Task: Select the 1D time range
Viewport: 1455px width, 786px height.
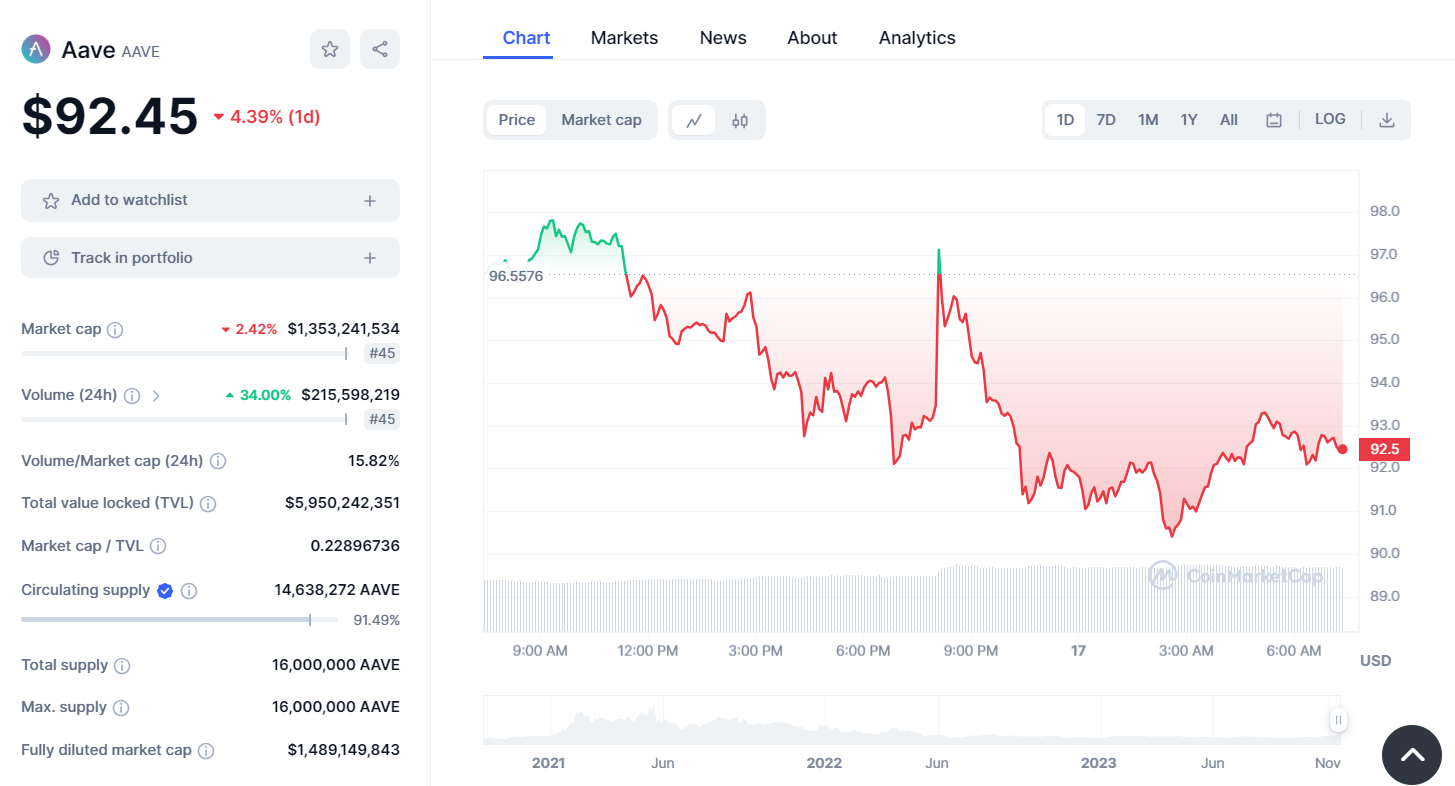Action: pos(1065,120)
